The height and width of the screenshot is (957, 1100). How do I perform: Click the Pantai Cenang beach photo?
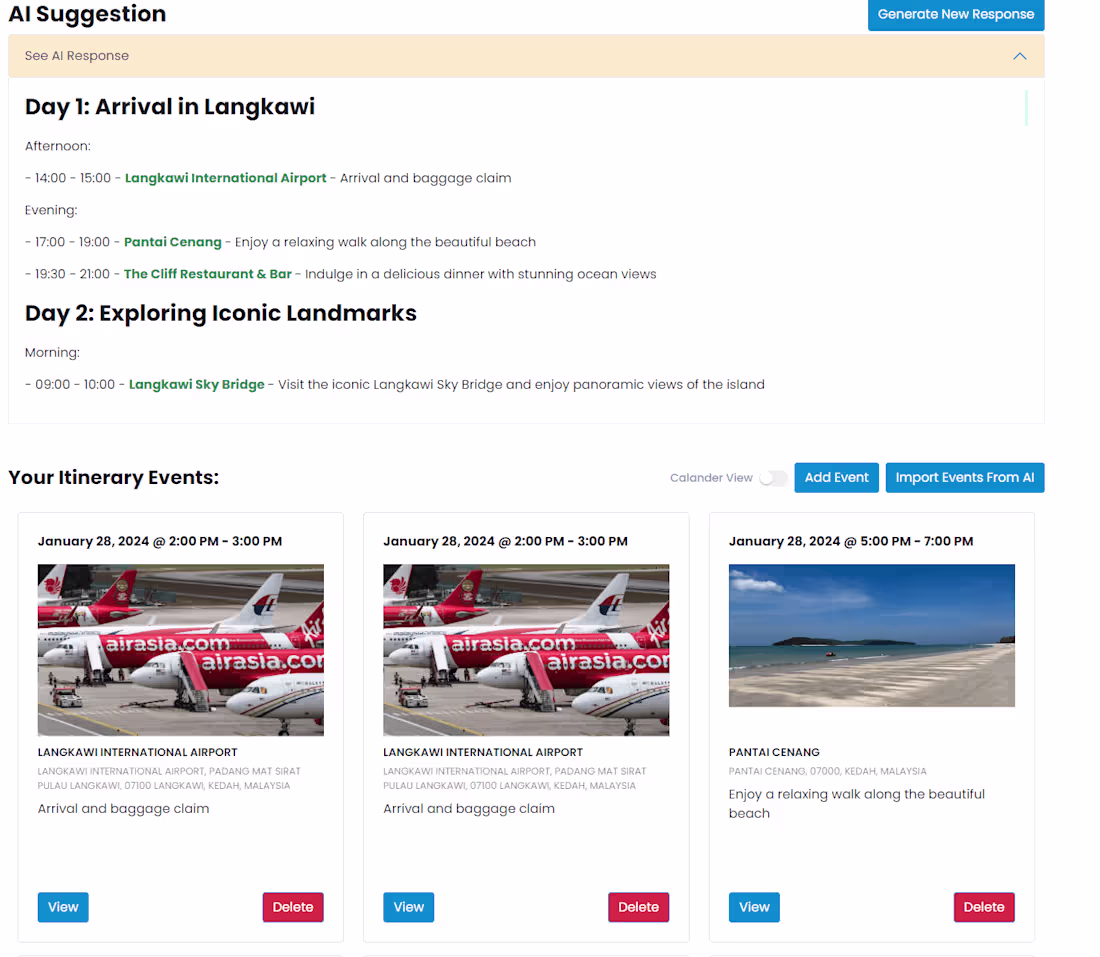(871, 635)
